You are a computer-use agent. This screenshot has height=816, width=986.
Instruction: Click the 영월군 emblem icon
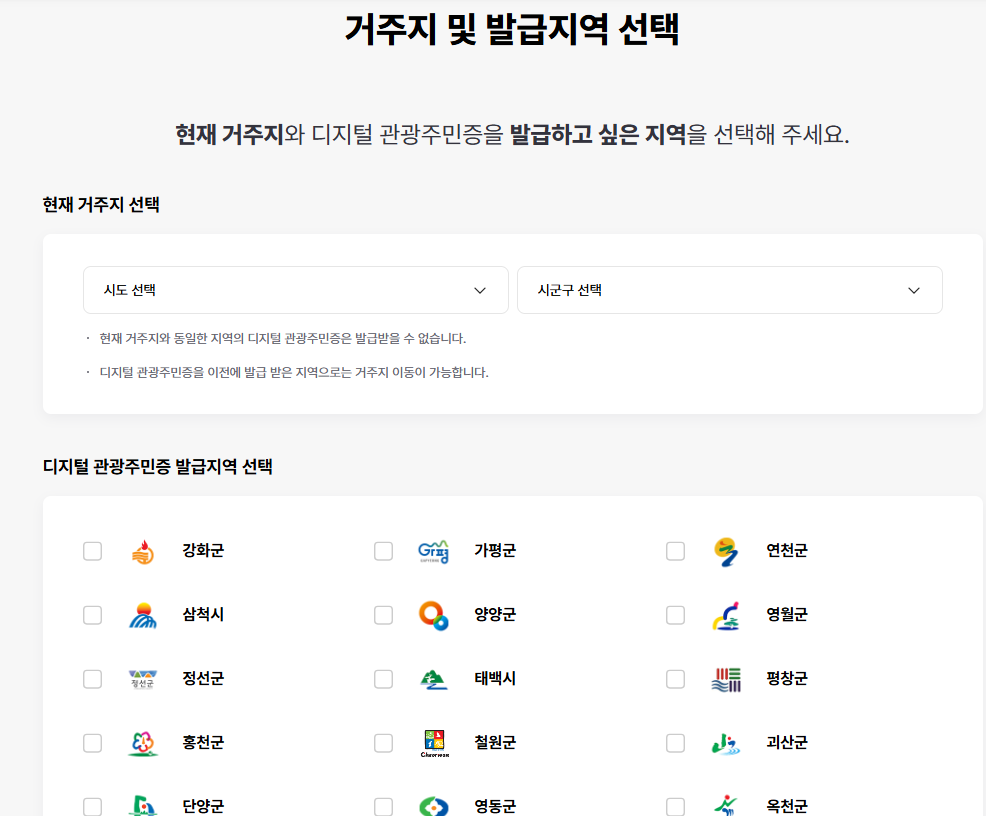tap(726, 616)
